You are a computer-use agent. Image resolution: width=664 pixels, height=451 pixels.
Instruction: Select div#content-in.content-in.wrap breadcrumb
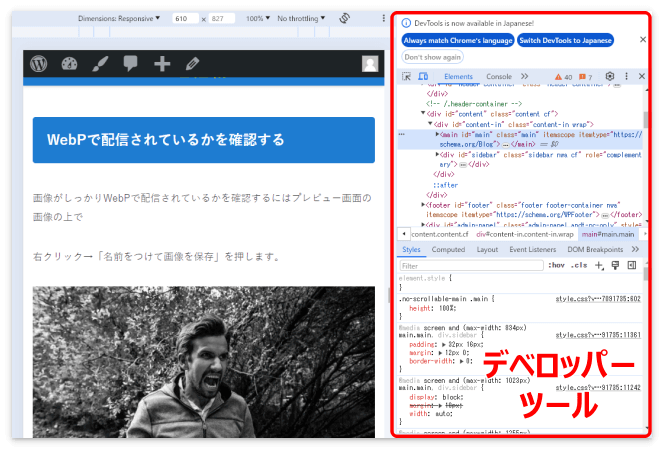click(x=525, y=234)
